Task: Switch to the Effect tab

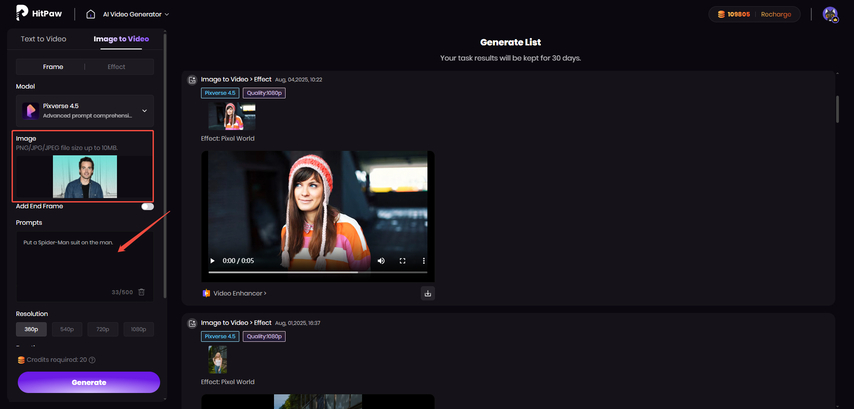Action: tap(116, 67)
